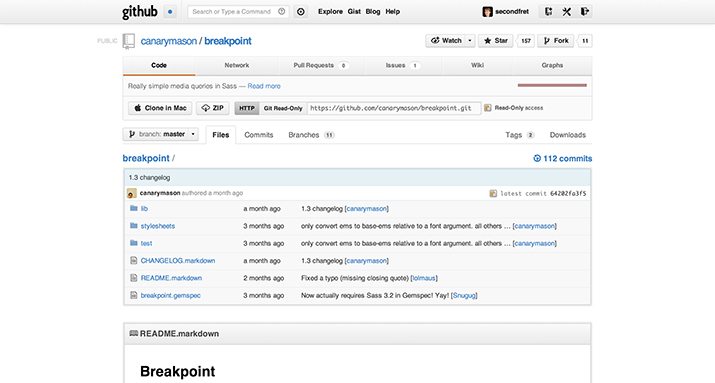Click the canarymason commit author avatar
The image size is (715, 383).
[x=132, y=193]
